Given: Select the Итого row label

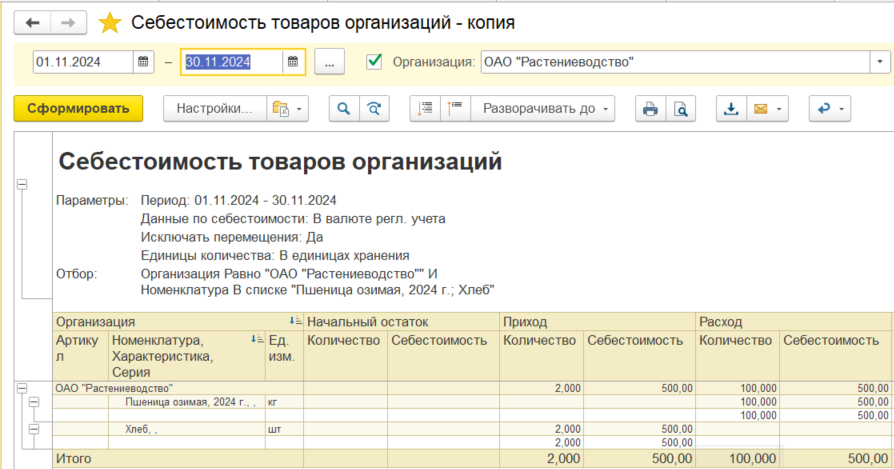Looking at the screenshot, I should (74, 459).
